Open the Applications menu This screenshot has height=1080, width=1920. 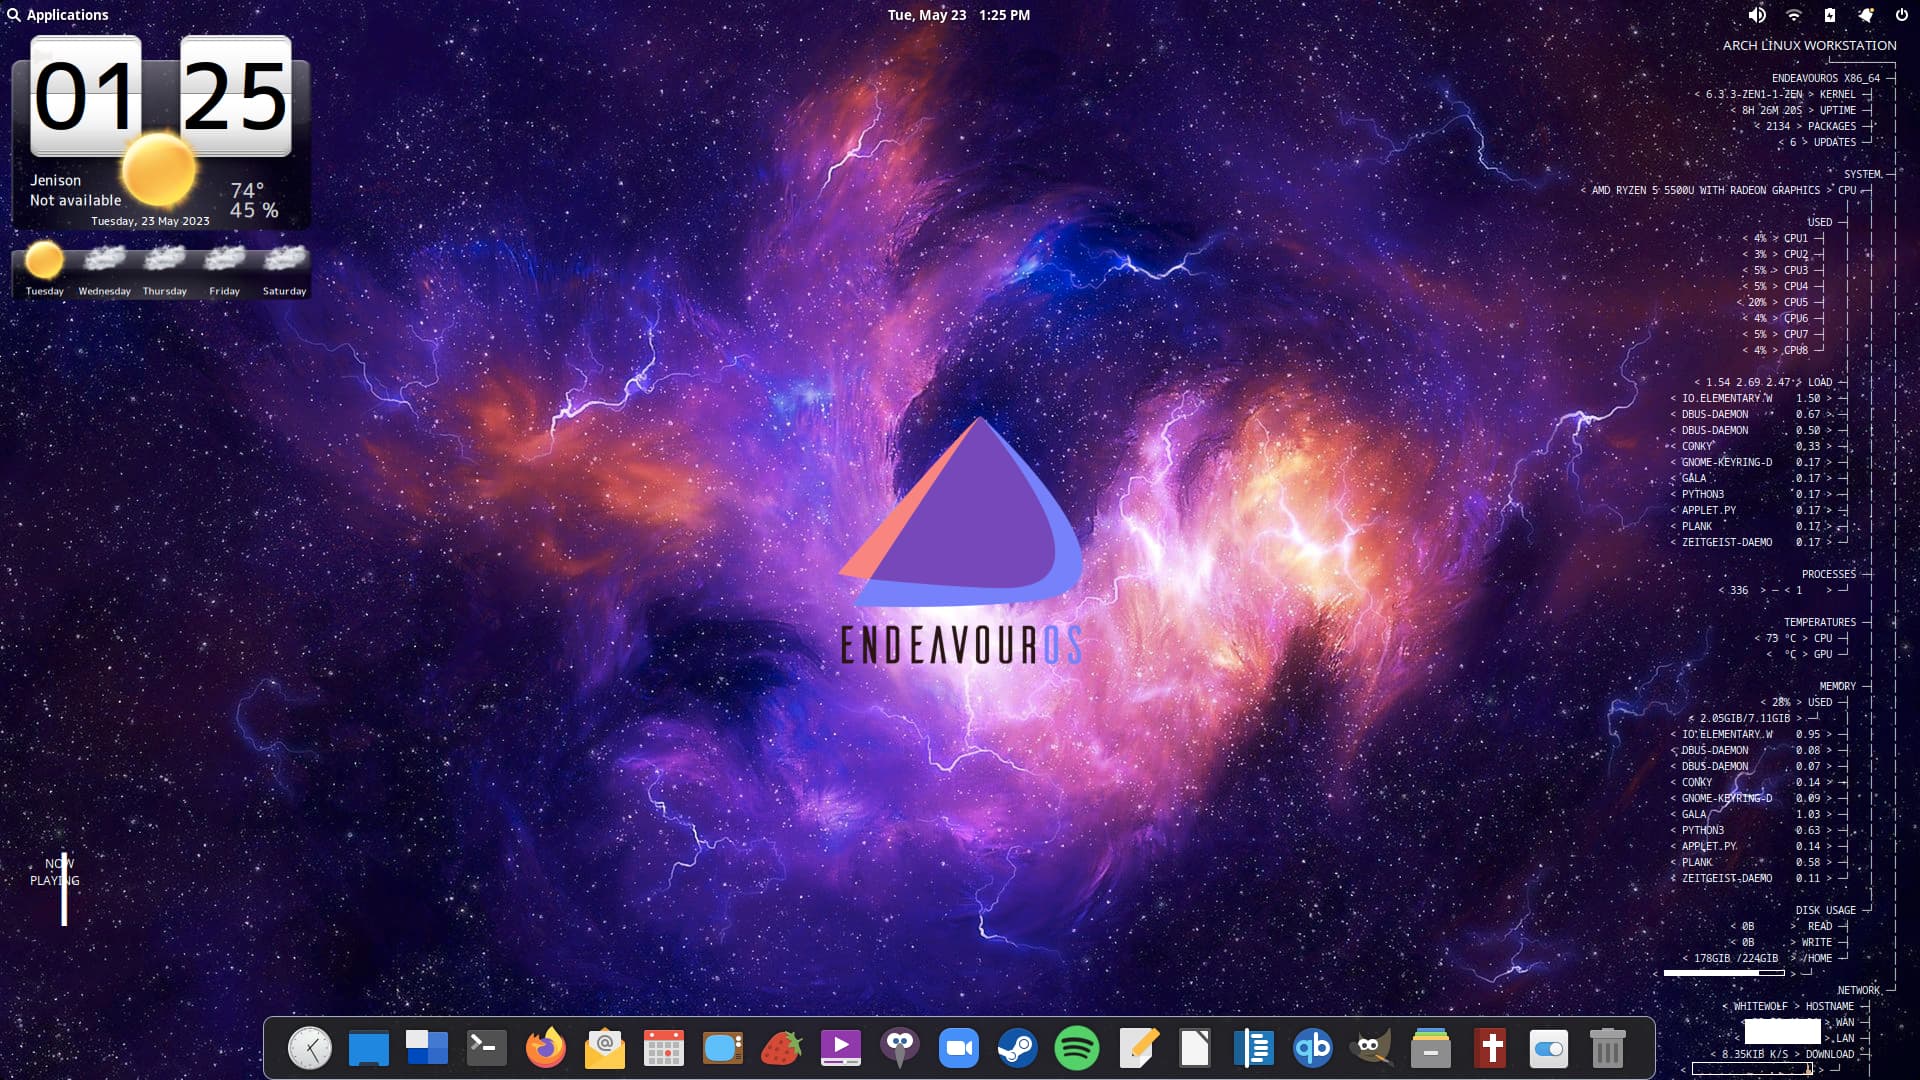[x=58, y=15]
